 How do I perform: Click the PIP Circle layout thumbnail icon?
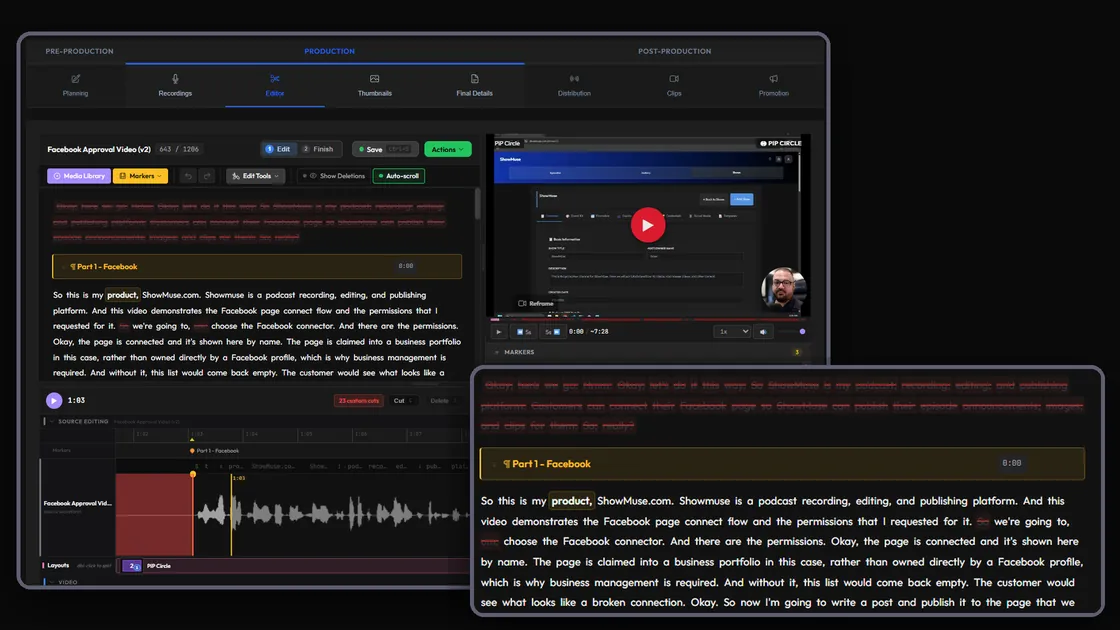[132, 566]
